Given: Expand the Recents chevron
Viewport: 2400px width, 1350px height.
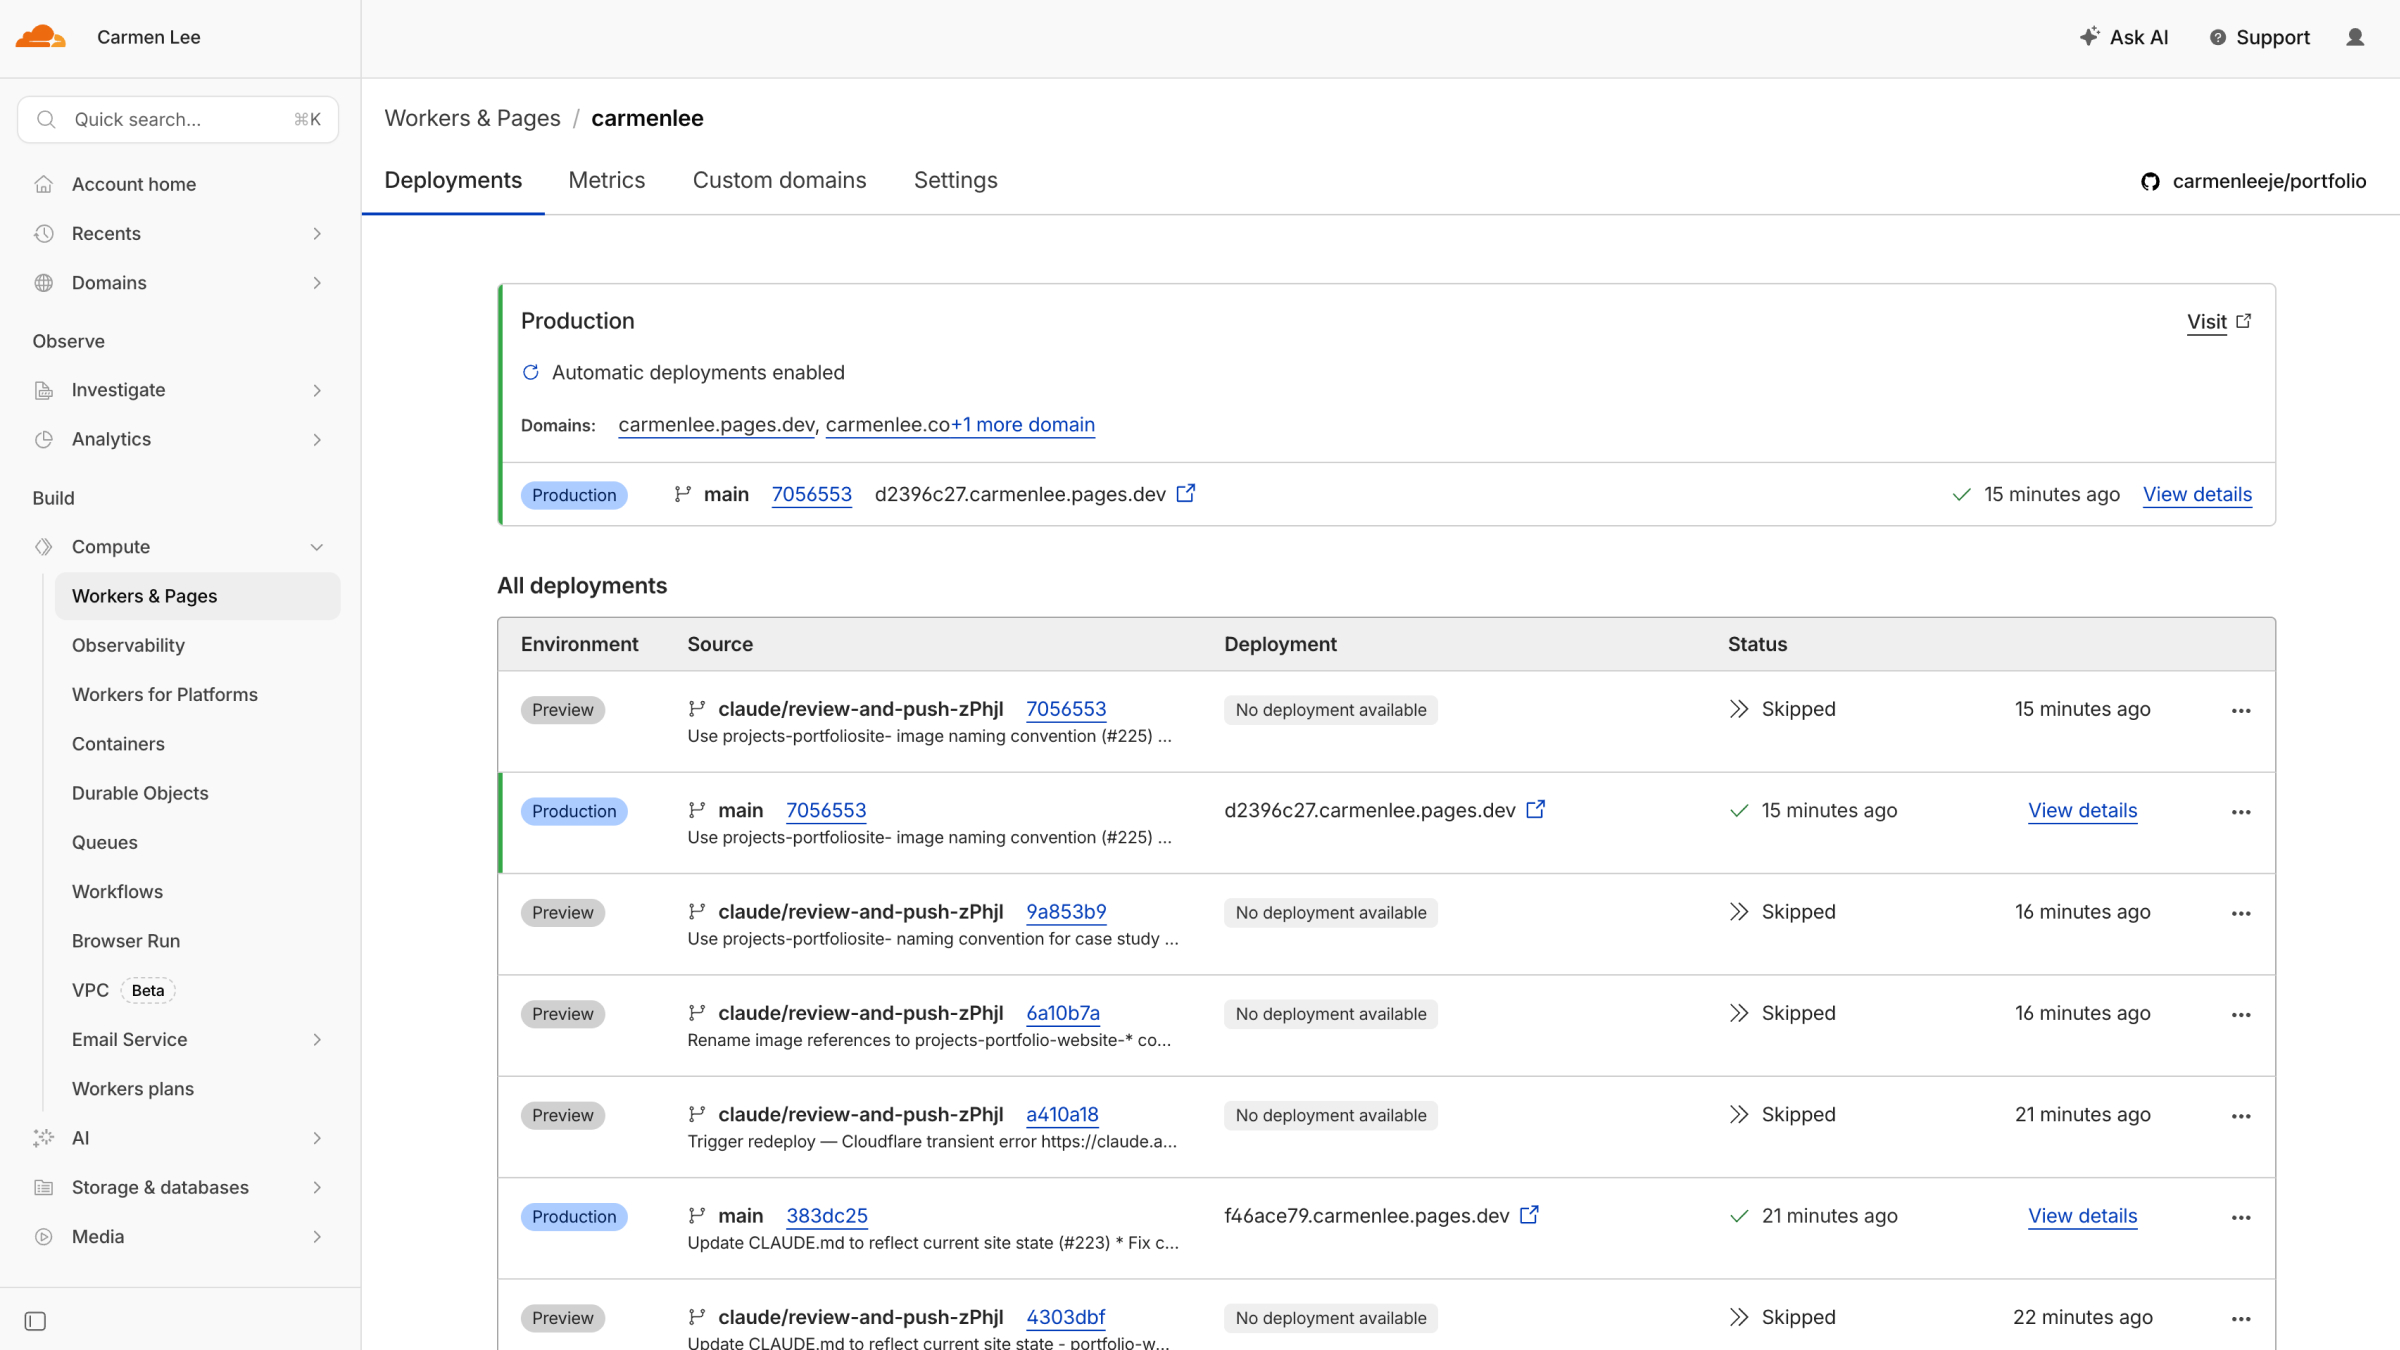Looking at the screenshot, I should point(317,233).
